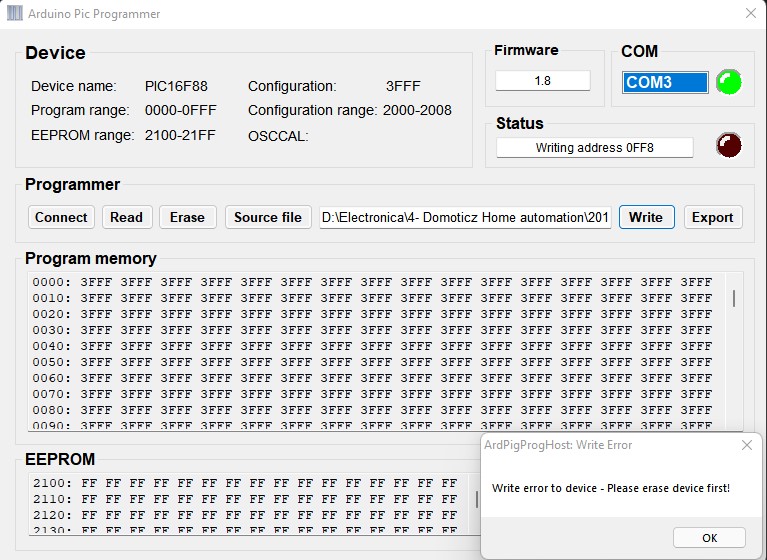767x560 pixels.
Task: Click program memory row address 0060:
Action: point(52,378)
